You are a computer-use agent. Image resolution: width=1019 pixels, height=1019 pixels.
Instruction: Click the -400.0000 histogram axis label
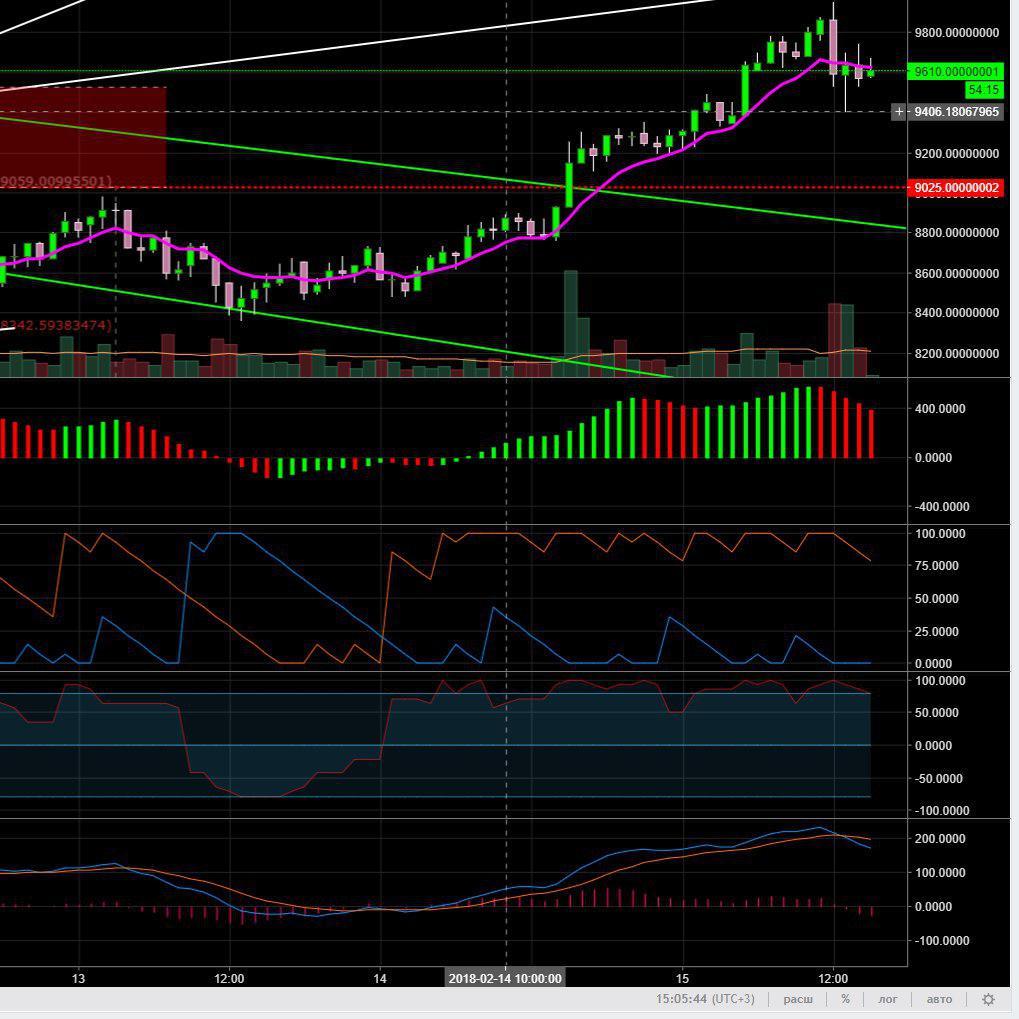pyautogui.click(x=942, y=507)
